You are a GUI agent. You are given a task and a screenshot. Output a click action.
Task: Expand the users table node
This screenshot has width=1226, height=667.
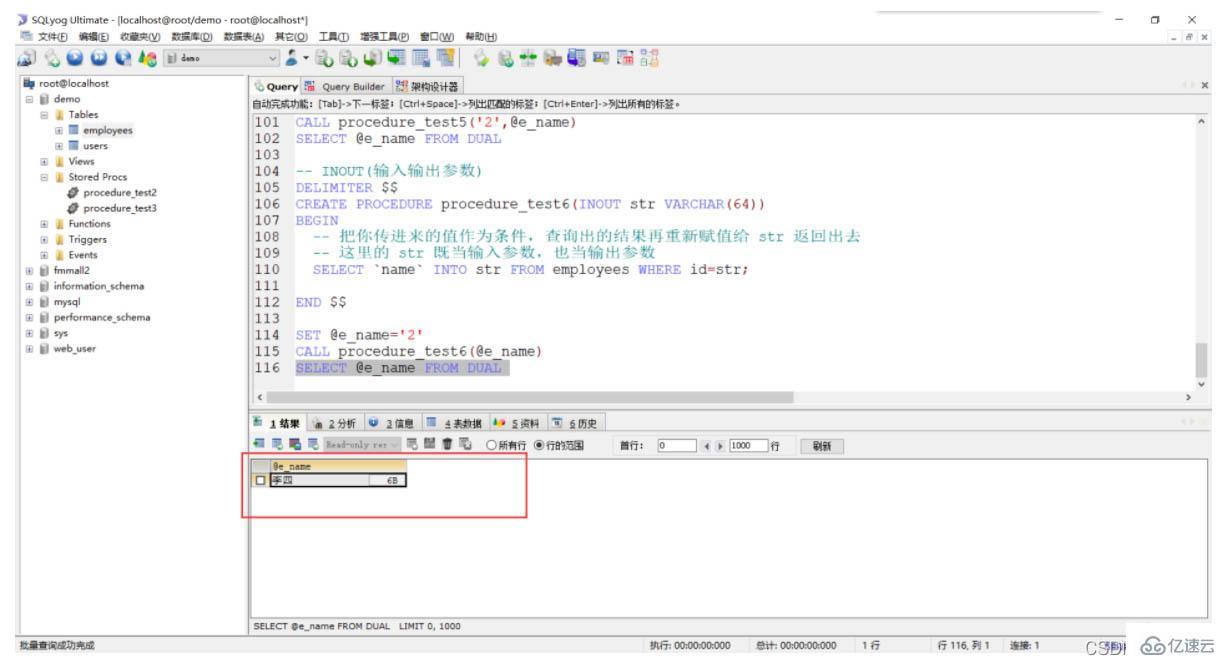57,146
